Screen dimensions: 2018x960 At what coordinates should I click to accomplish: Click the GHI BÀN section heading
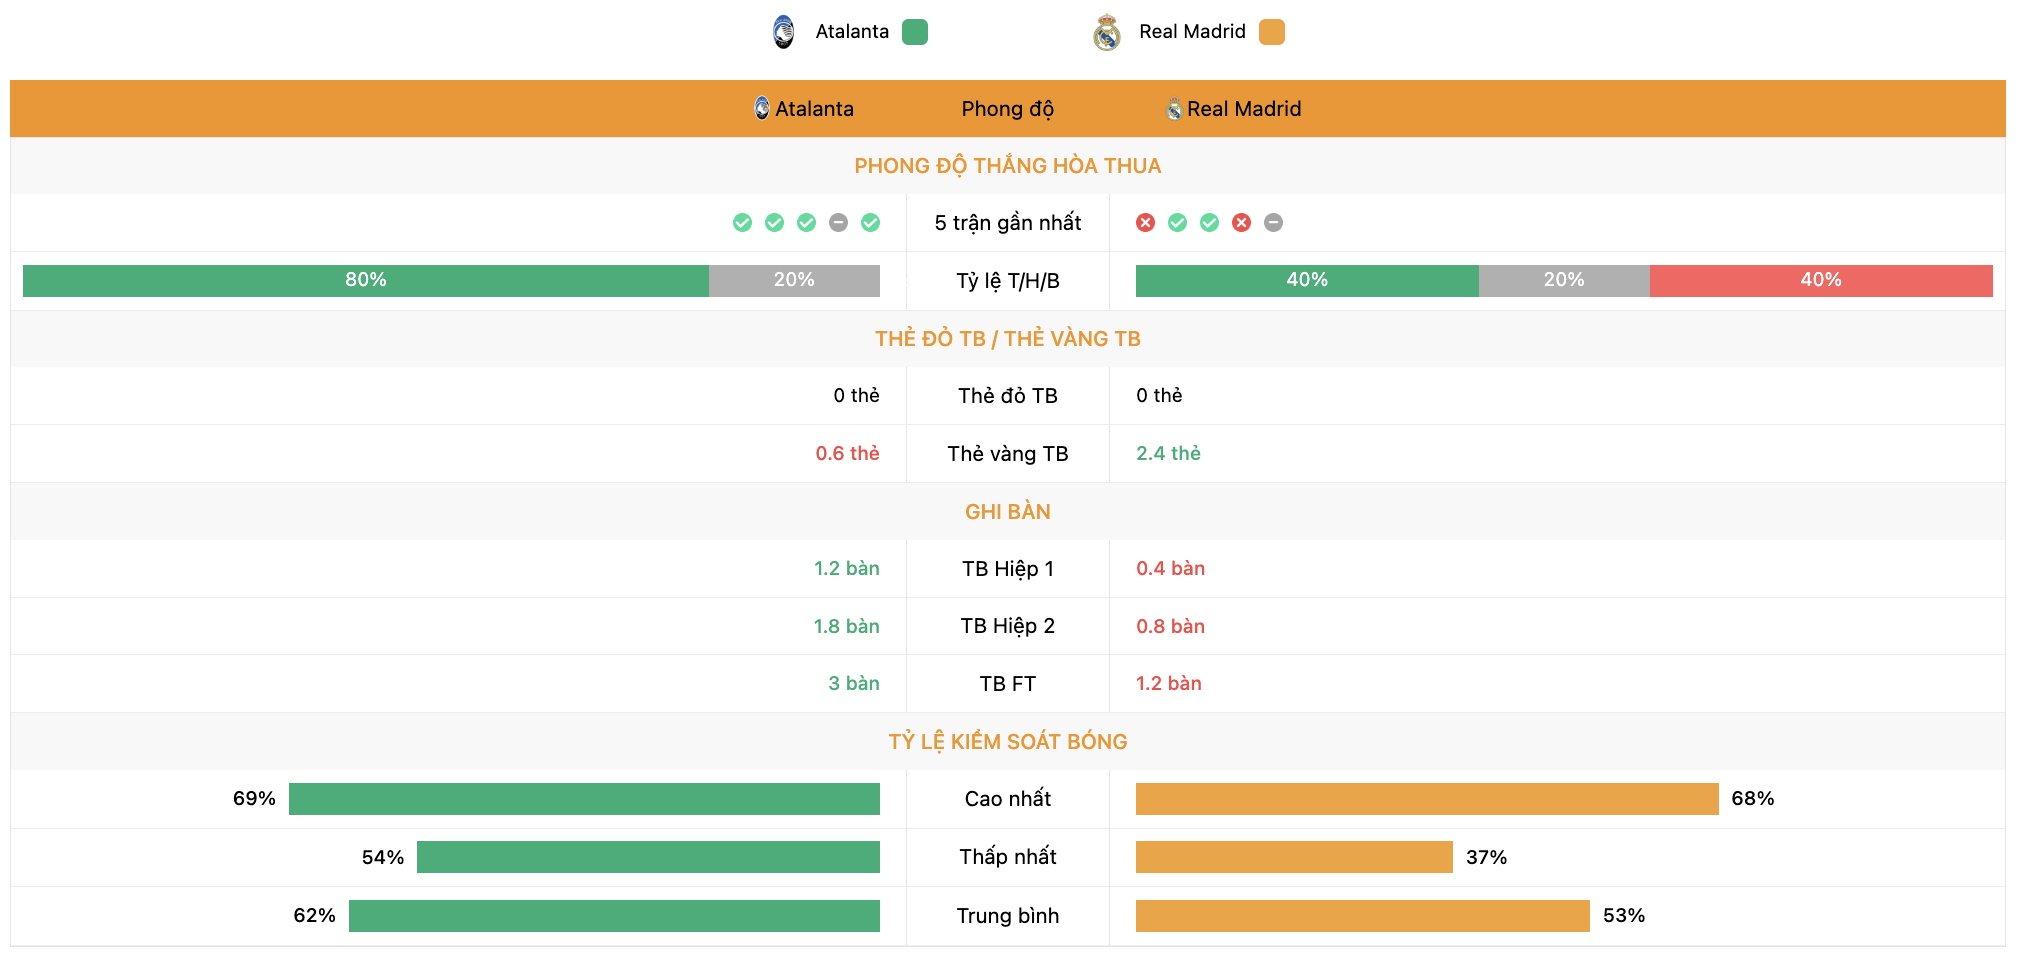tap(1007, 512)
